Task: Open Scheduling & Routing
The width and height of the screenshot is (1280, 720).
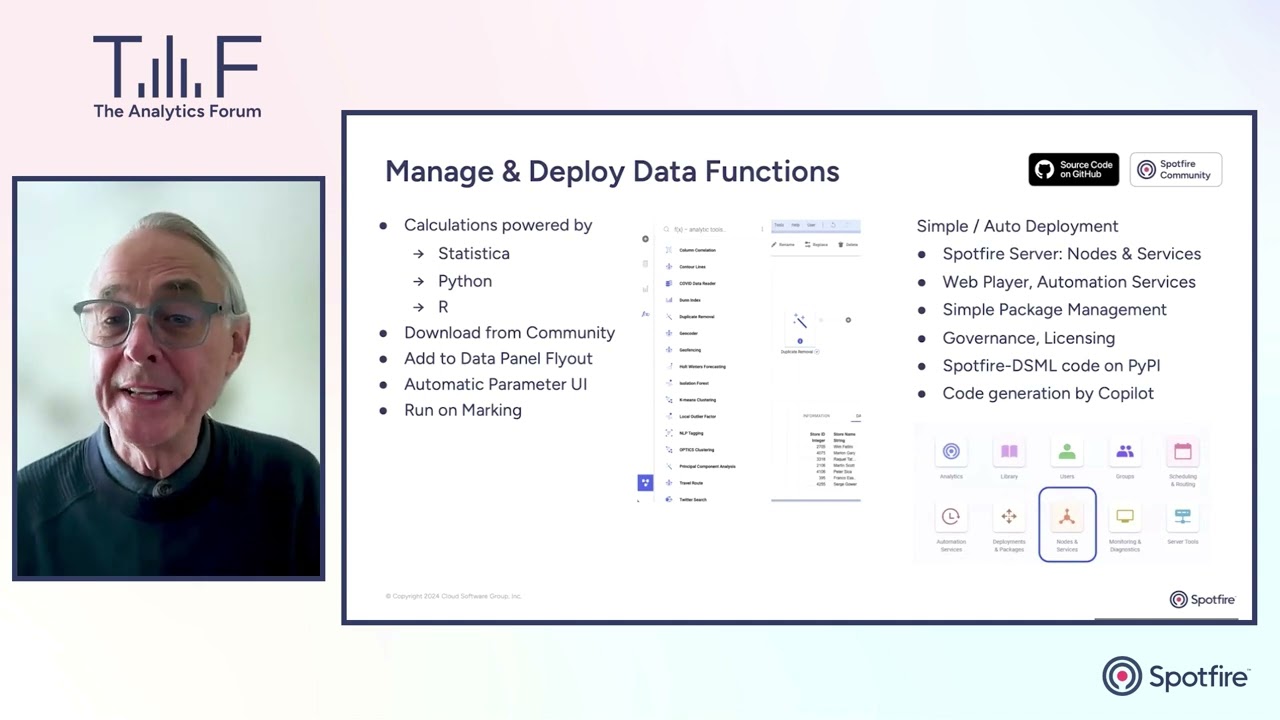Action: [x=1182, y=452]
